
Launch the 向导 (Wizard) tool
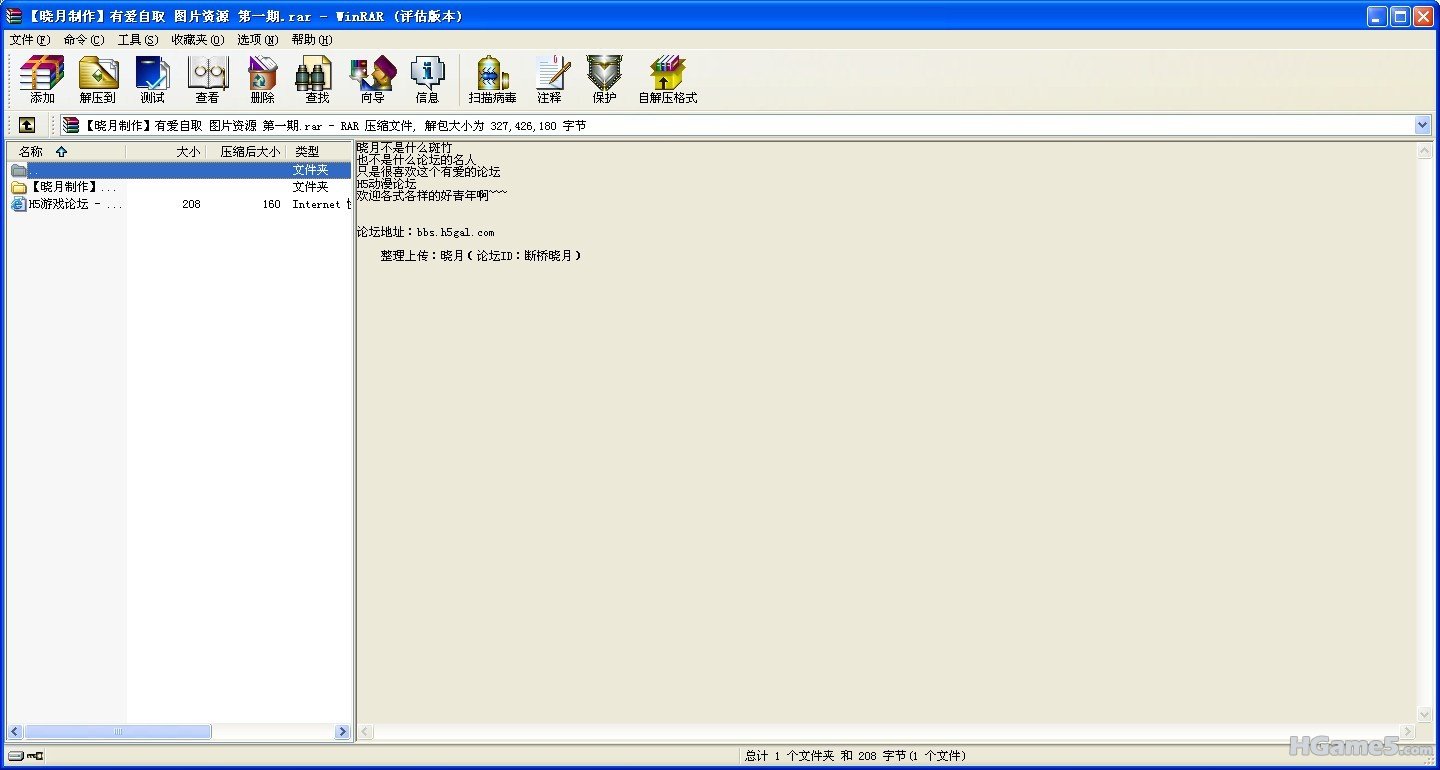372,79
